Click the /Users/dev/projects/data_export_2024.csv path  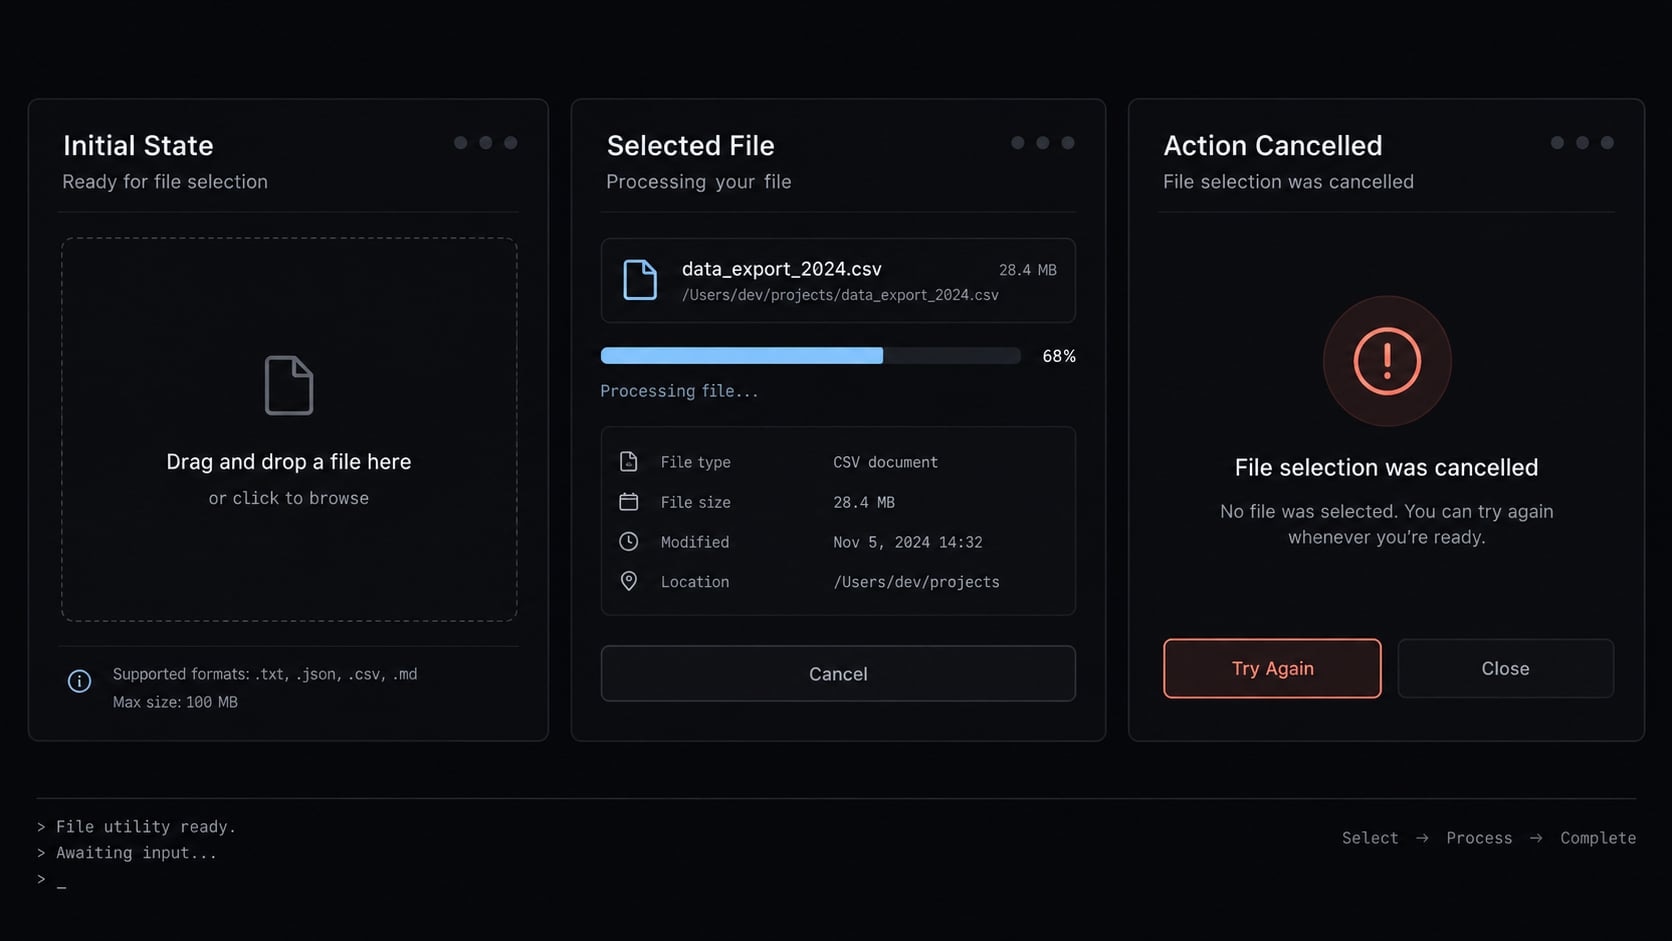[x=840, y=295]
